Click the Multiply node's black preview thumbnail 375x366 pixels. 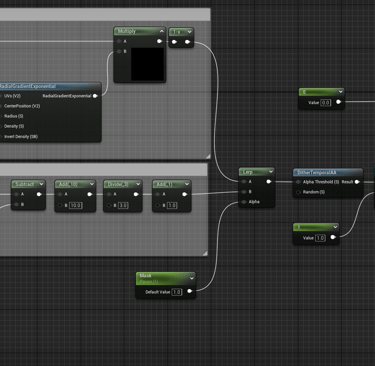point(147,64)
